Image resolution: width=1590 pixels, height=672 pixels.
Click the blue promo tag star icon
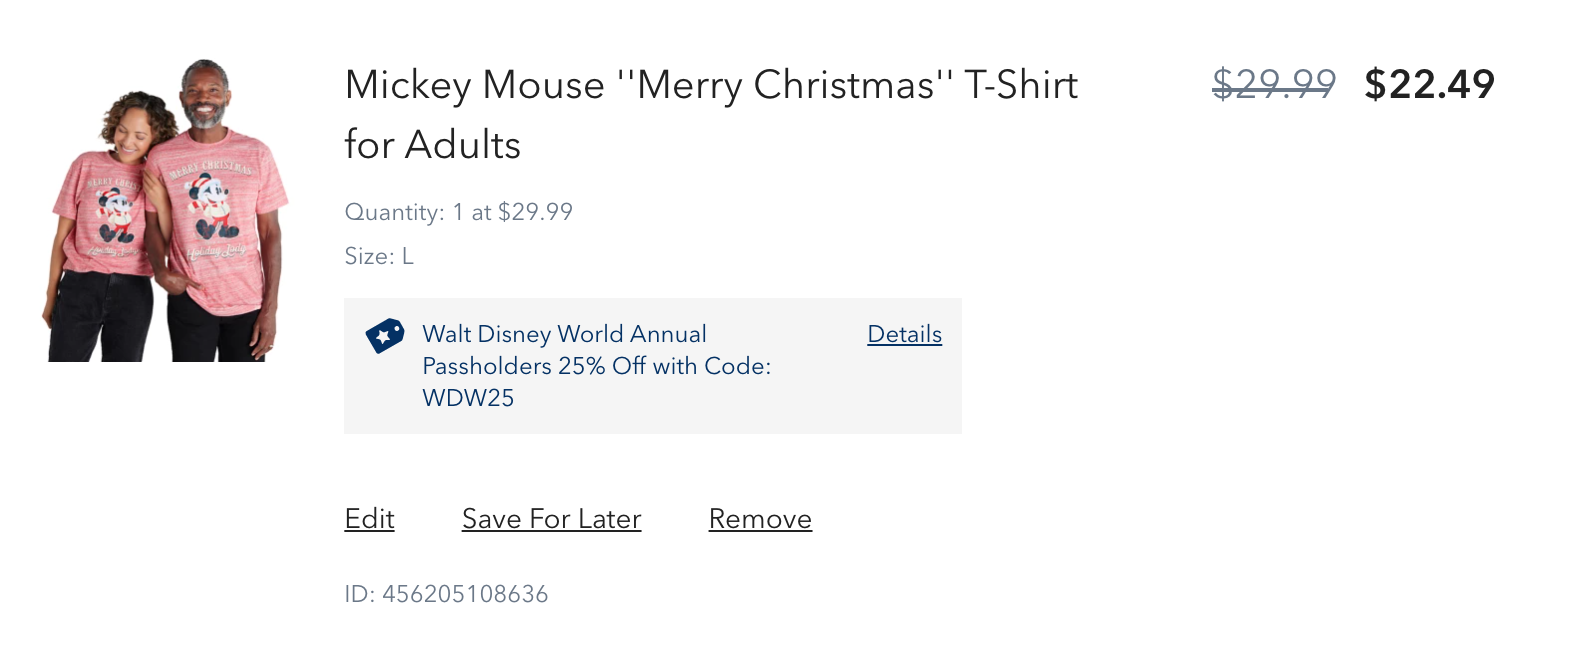tap(384, 336)
